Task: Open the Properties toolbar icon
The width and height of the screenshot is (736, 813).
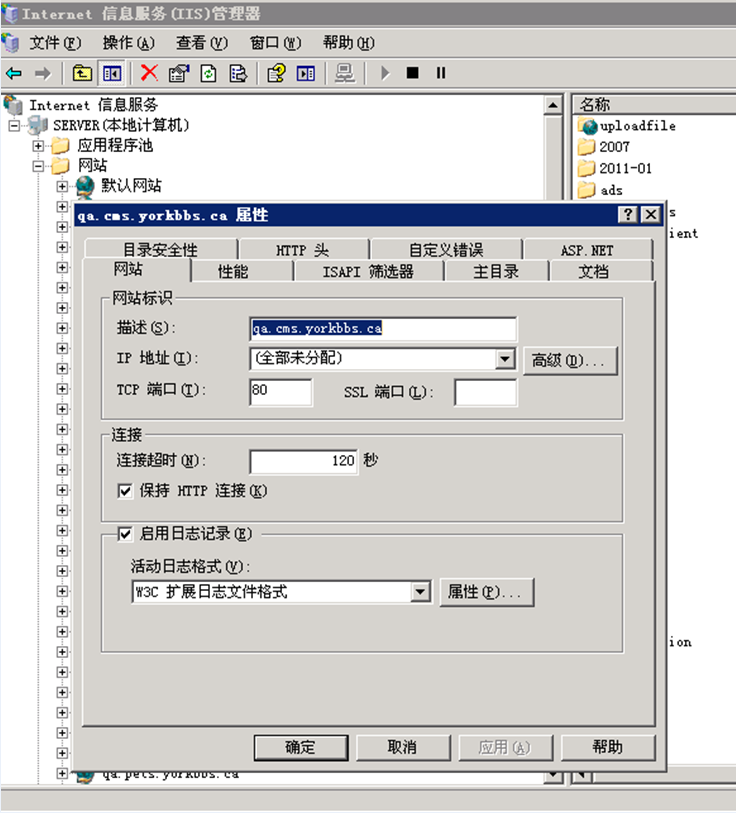Action: click(x=179, y=73)
